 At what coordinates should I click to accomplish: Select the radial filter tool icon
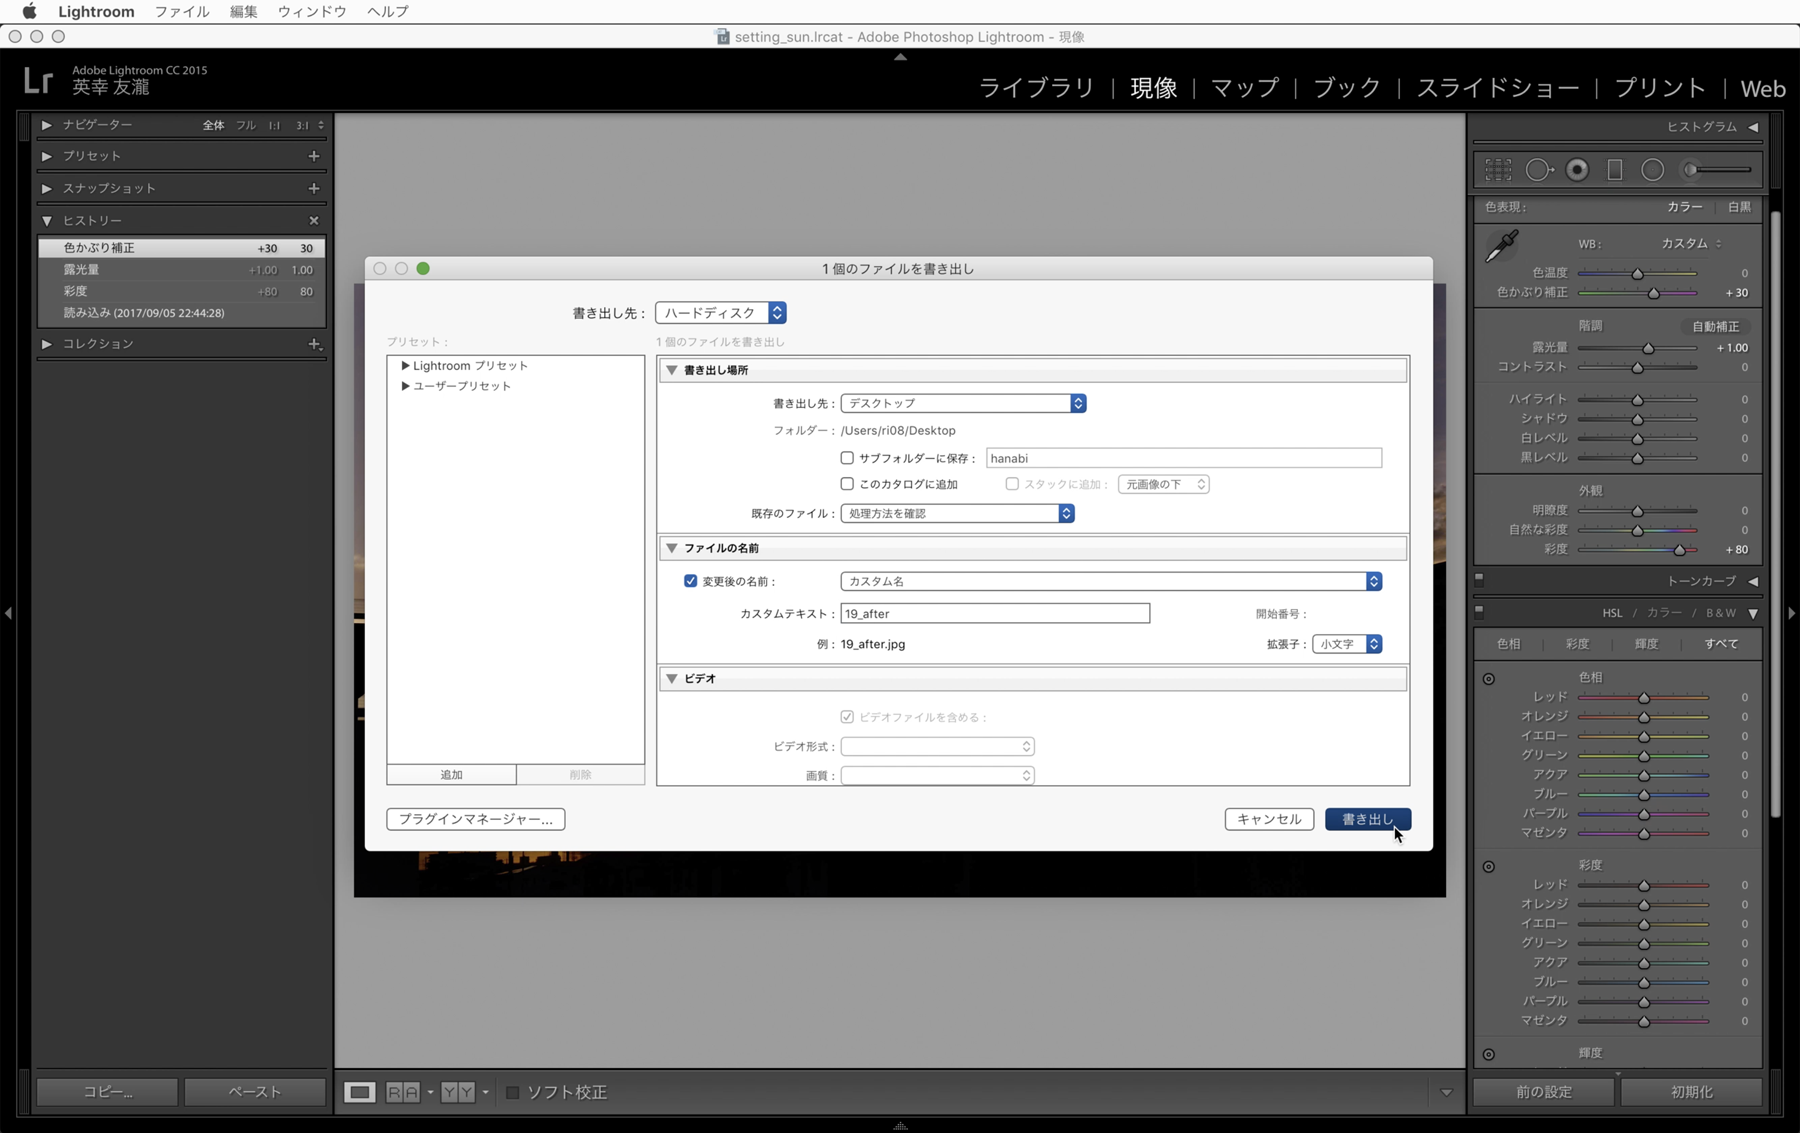(1652, 170)
